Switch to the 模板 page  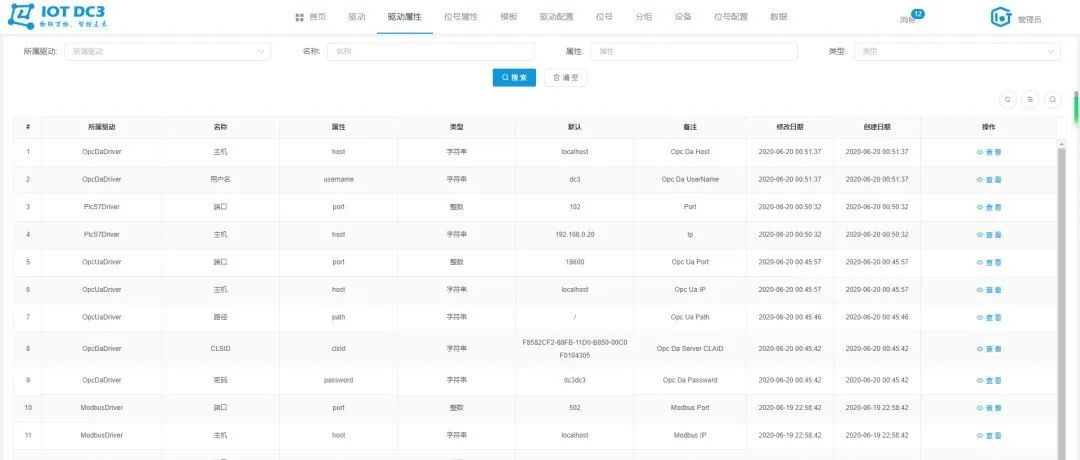[x=509, y=17]
